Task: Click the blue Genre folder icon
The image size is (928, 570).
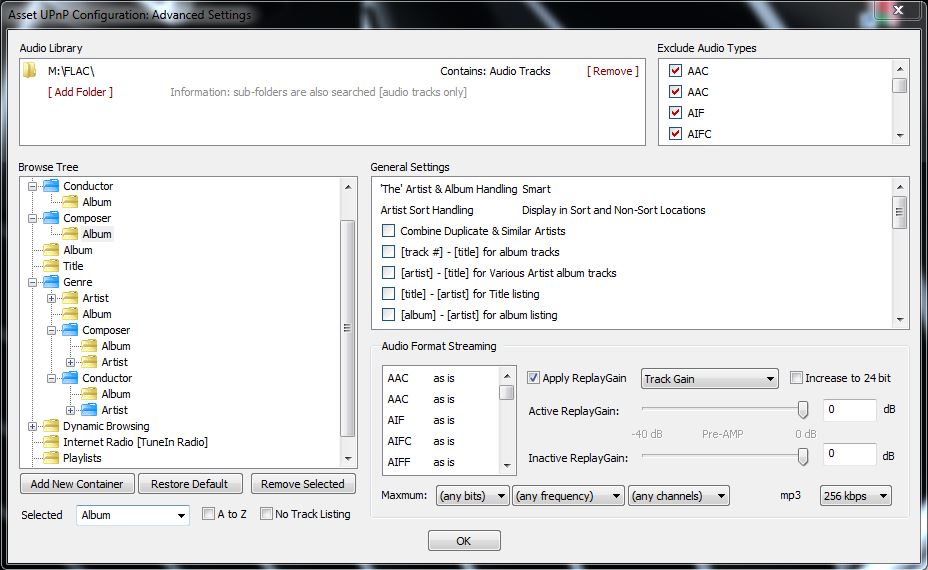Action: [50, 282]
